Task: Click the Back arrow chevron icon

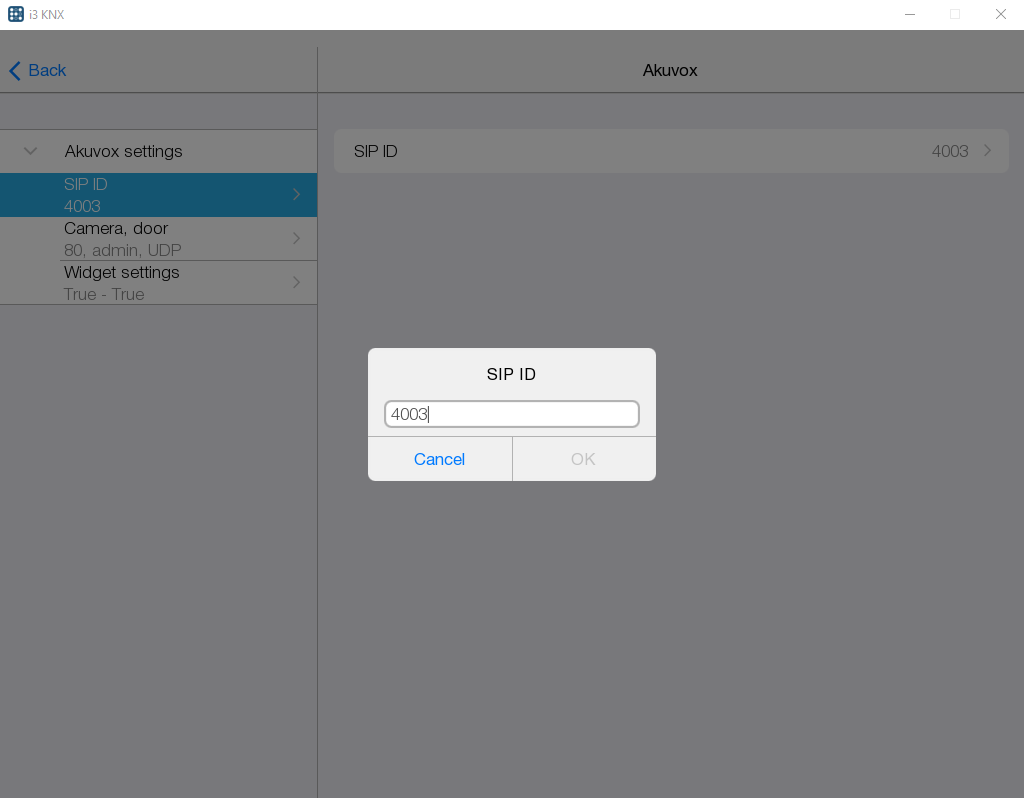Action: click(15, 71)
